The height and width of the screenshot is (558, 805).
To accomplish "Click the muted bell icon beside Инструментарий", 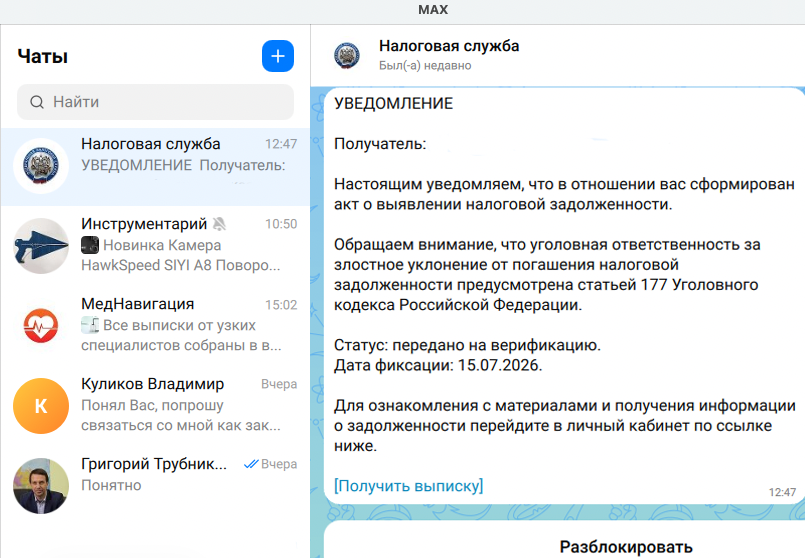I will pos(219,224).
